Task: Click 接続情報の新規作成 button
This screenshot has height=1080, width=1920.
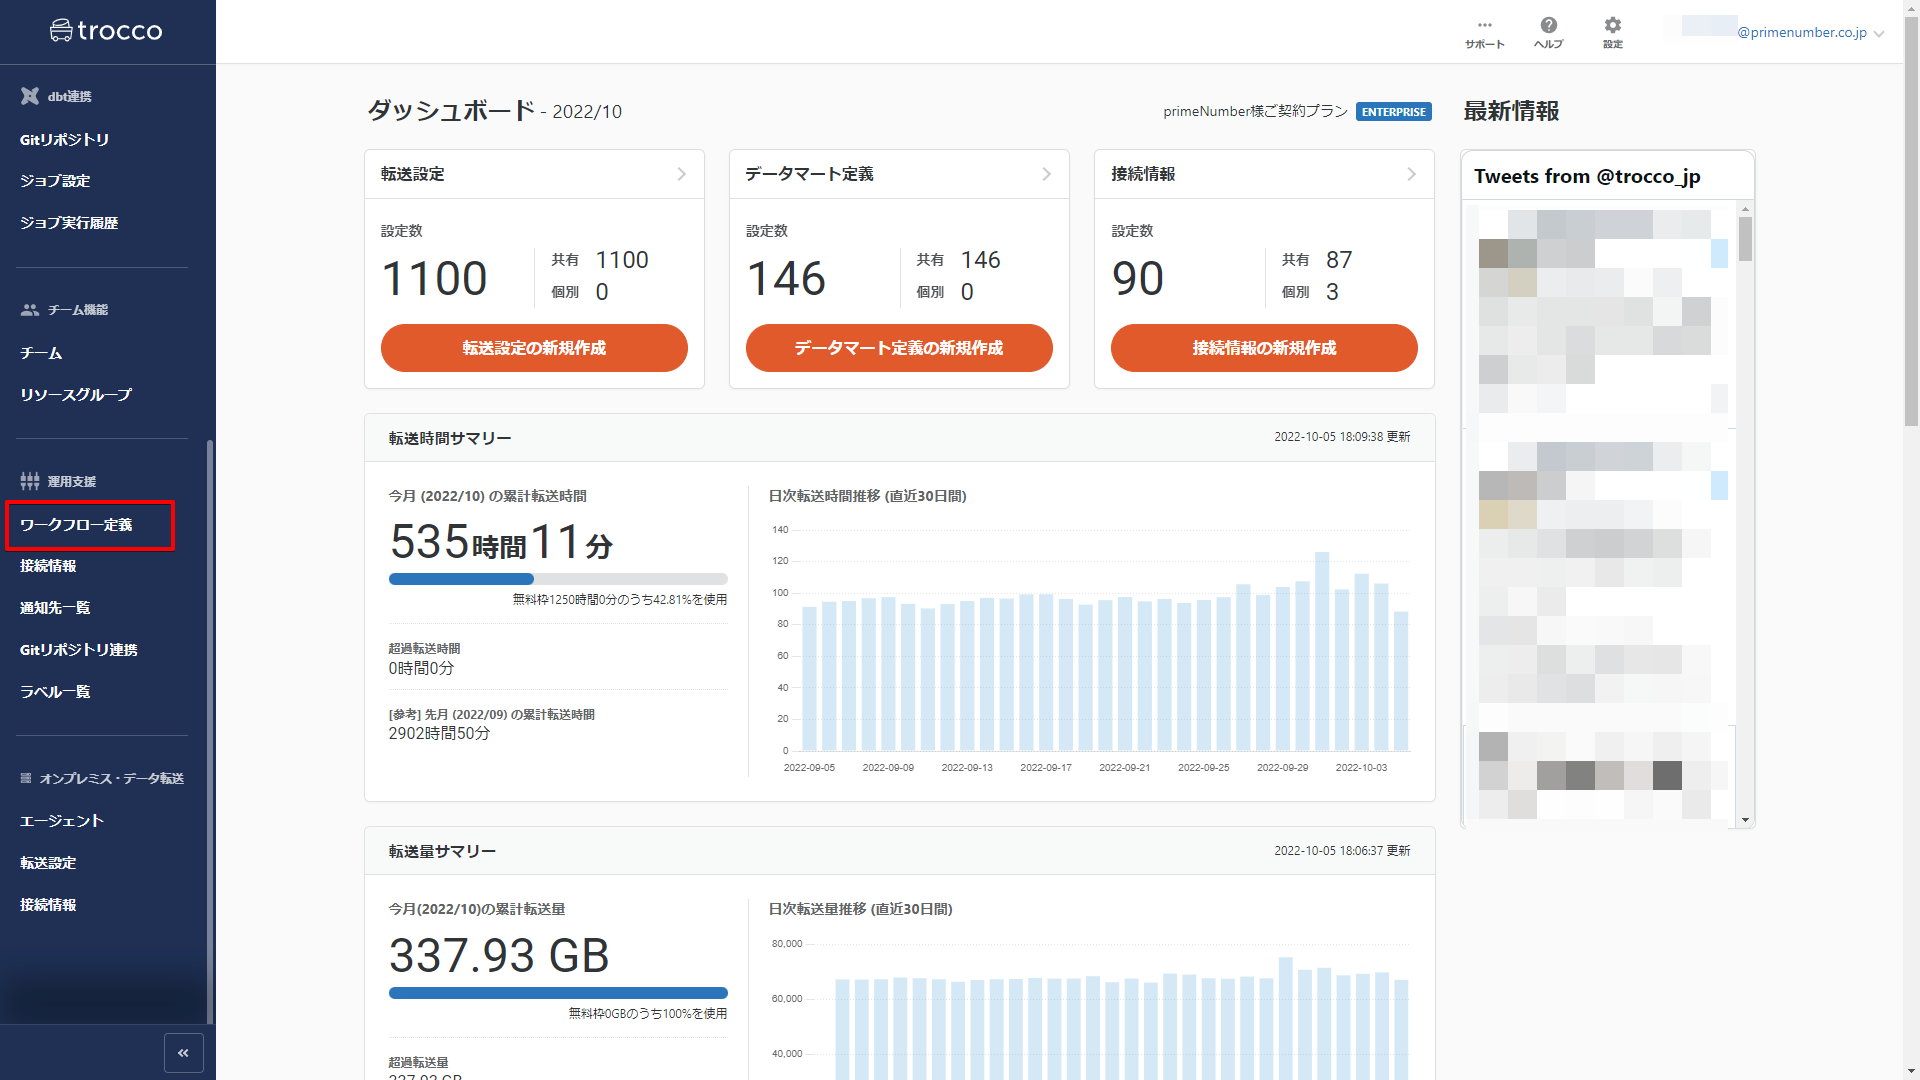Action: pyautogui.click(x=1264, y=348)
